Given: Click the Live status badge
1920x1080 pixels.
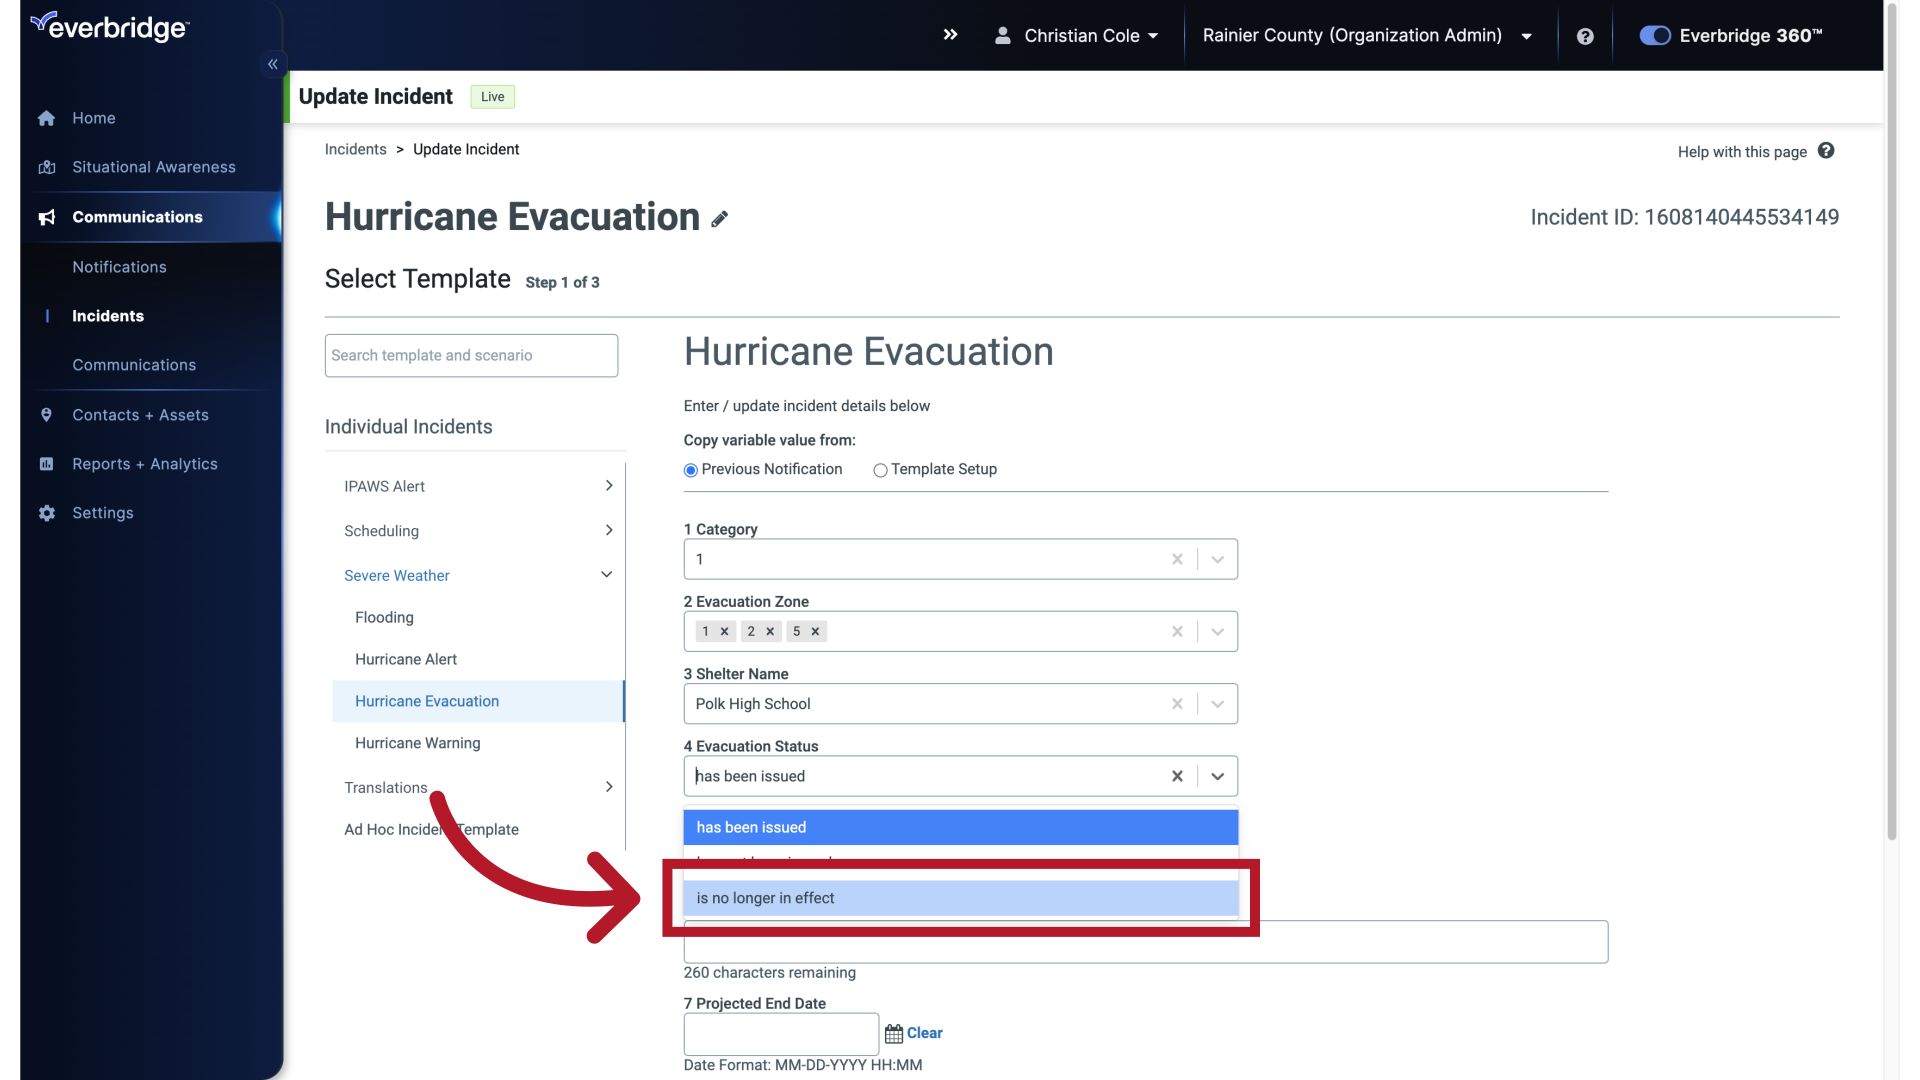Looking at the screenshot, I should (x=492, y=97).
